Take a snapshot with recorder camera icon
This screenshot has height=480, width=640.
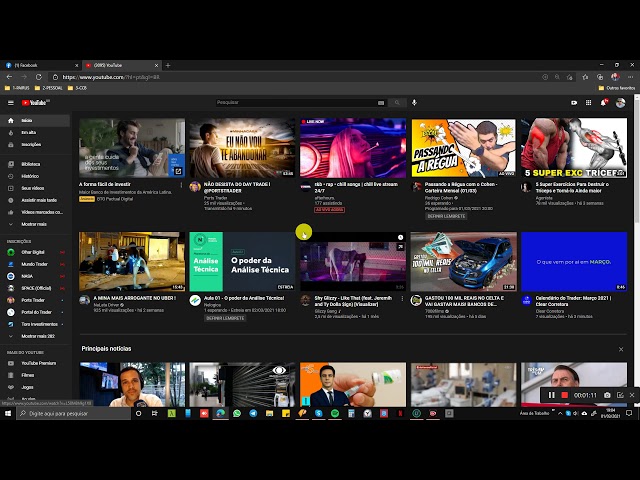tap(607, 395)
